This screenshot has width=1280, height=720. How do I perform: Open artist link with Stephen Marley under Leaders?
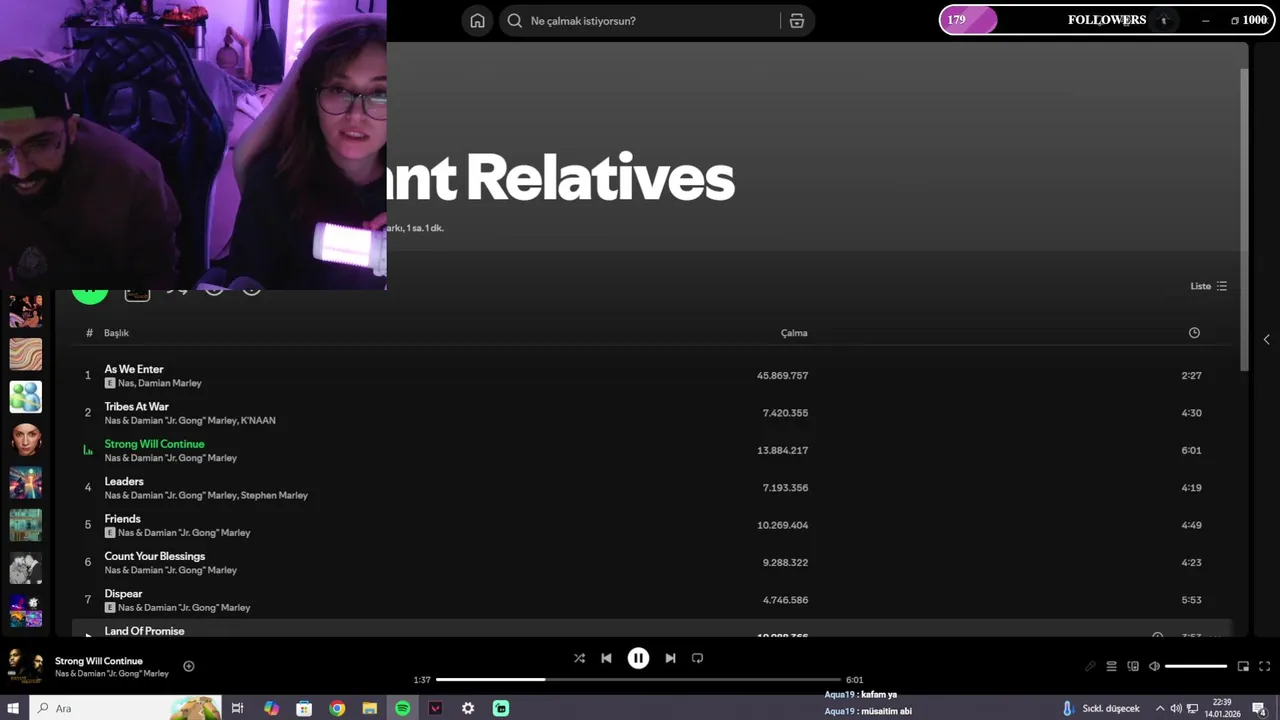pos(206,495)
